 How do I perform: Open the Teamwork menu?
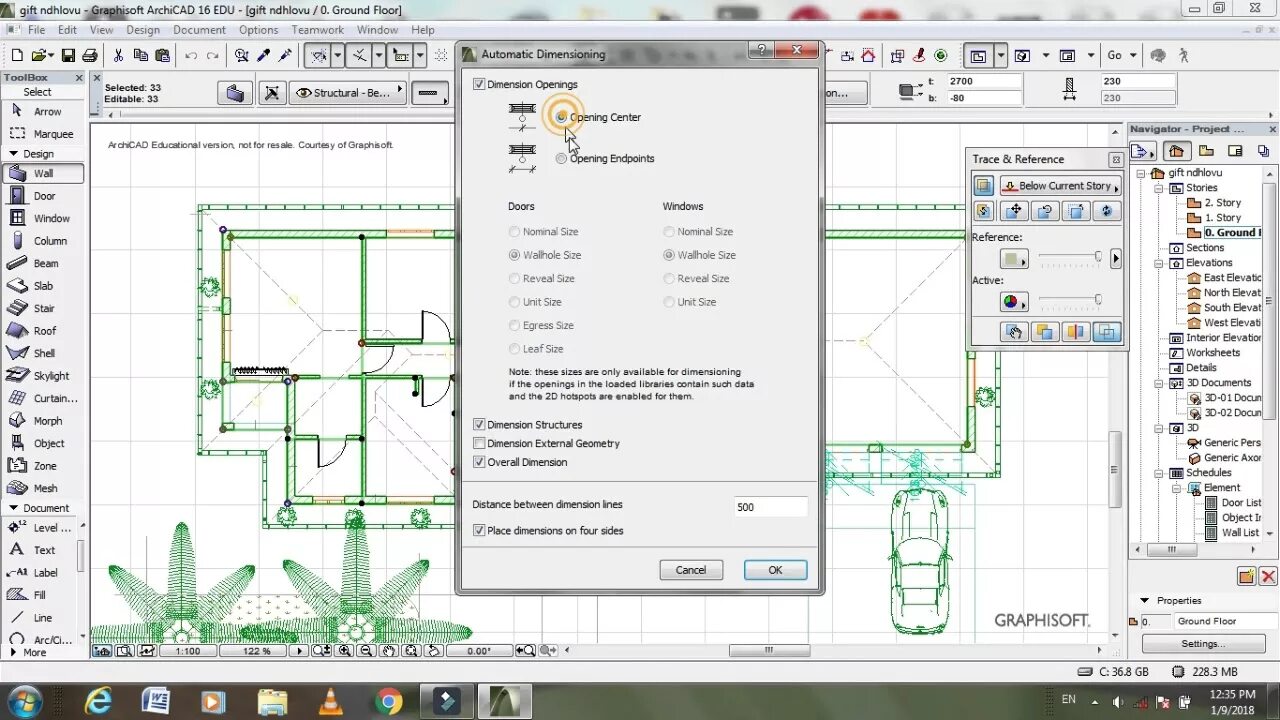[x=317, y=30]
